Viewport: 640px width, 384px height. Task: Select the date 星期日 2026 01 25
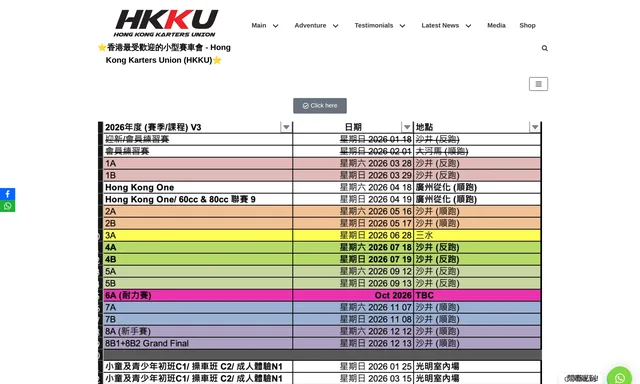(353, 366)
